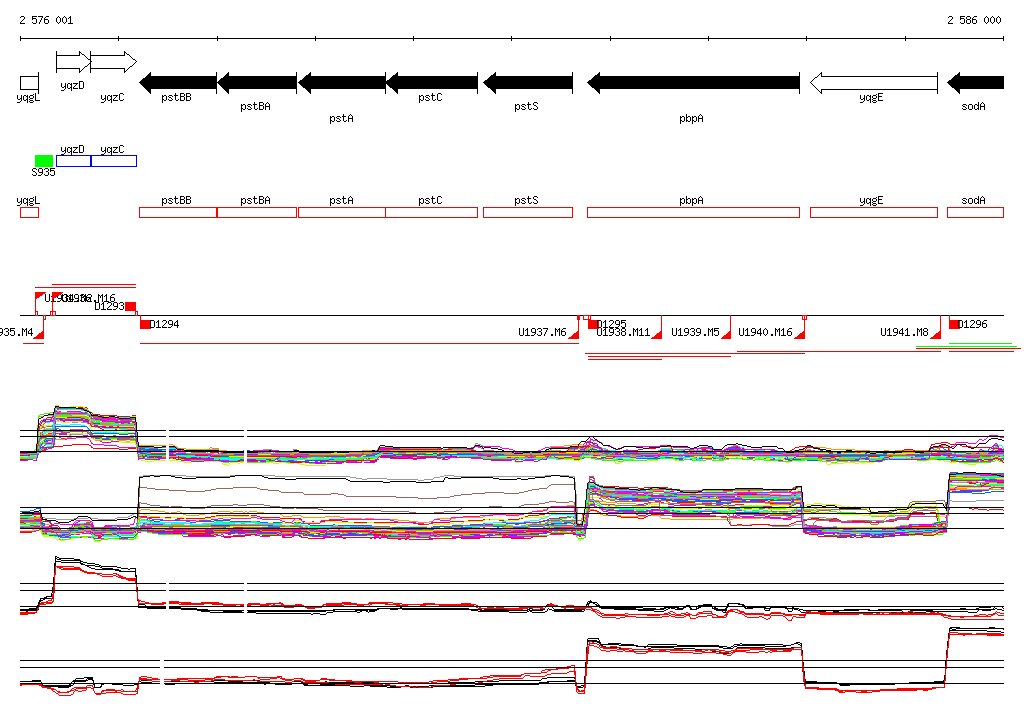Select the small red-outlined yqgL box
This screenshot has height=714, width=1024.
pyautogui.click(x=29, y=212)
